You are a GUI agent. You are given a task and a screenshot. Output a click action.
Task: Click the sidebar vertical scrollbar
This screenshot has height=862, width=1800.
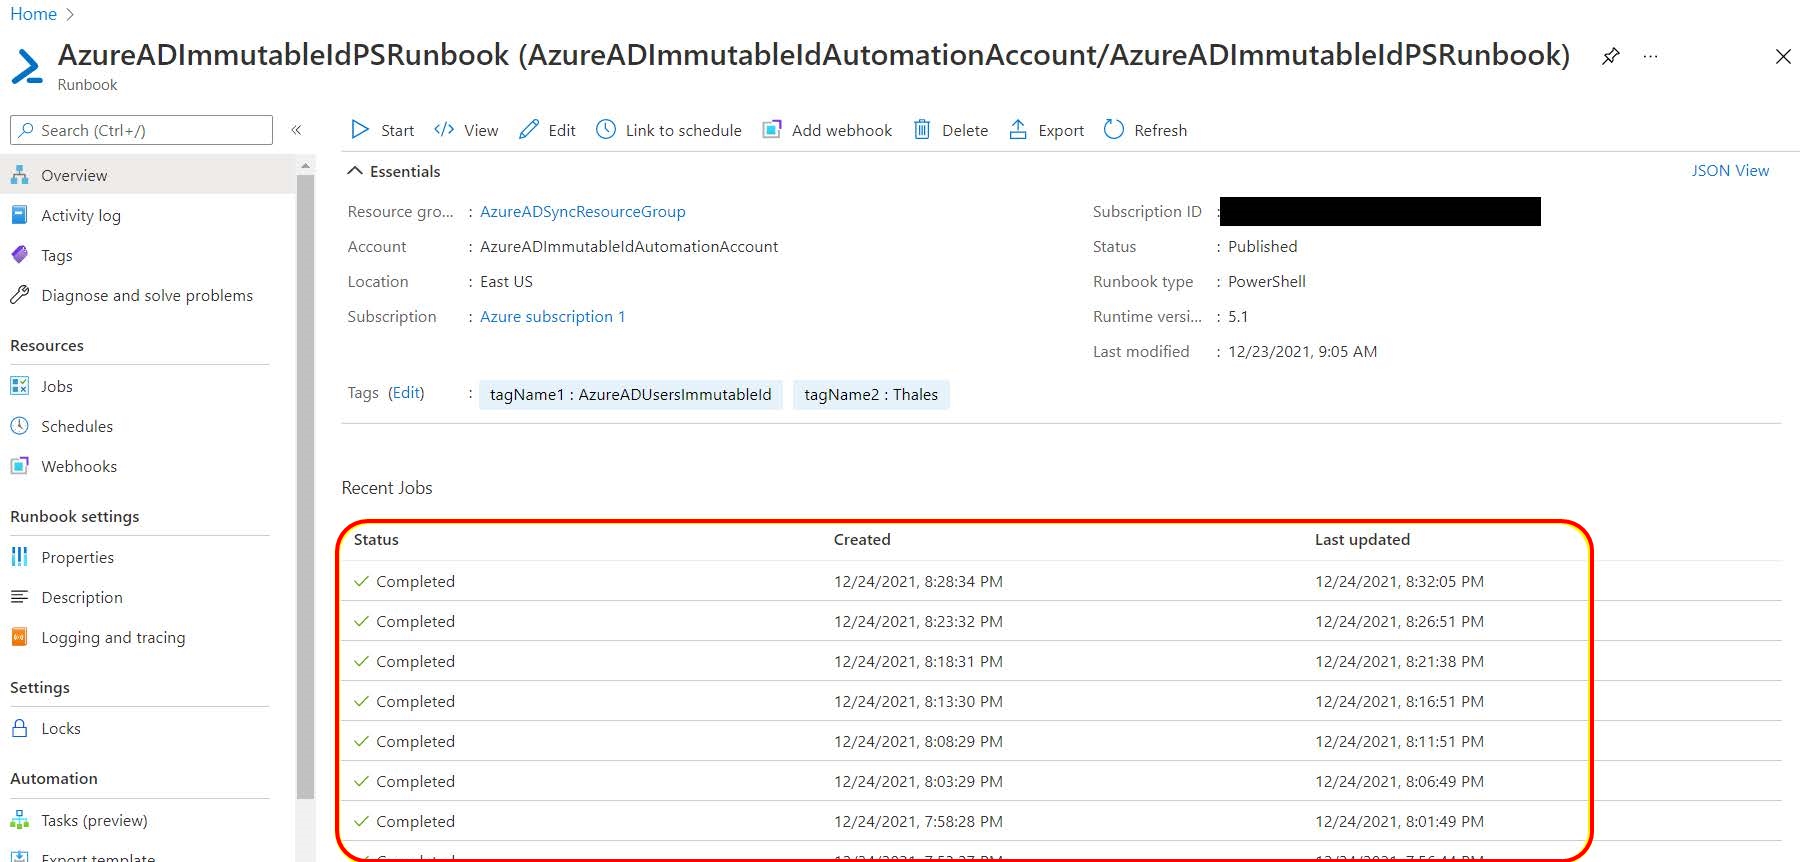(x=305, y=485)
